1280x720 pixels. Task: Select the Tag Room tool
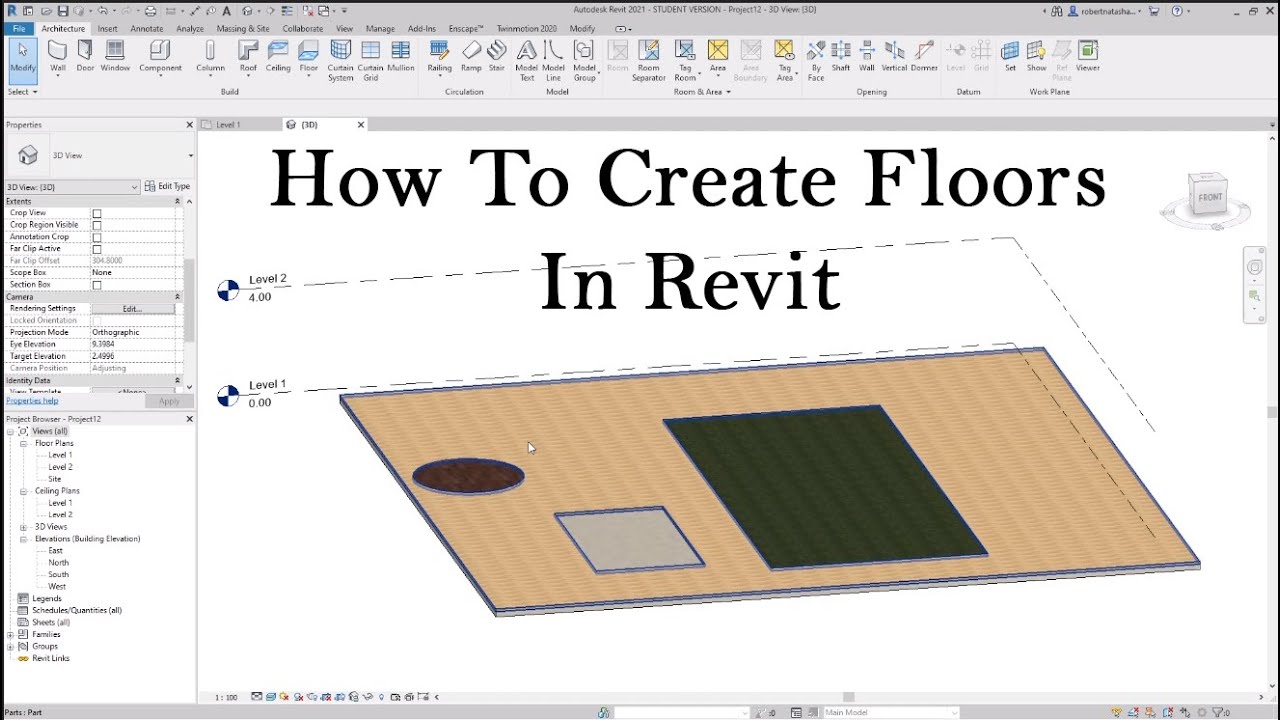click(685, 60)
